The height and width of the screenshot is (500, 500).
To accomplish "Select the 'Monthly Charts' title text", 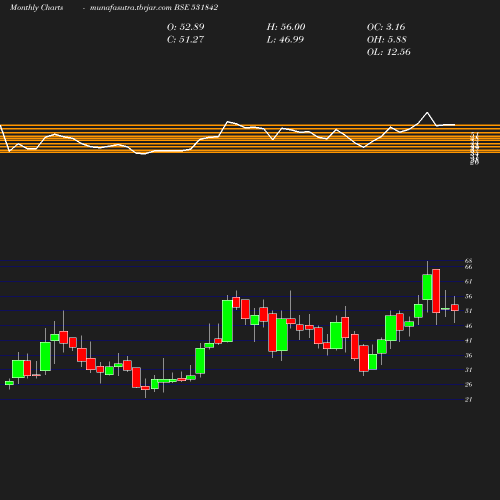I will coord(36,7).
